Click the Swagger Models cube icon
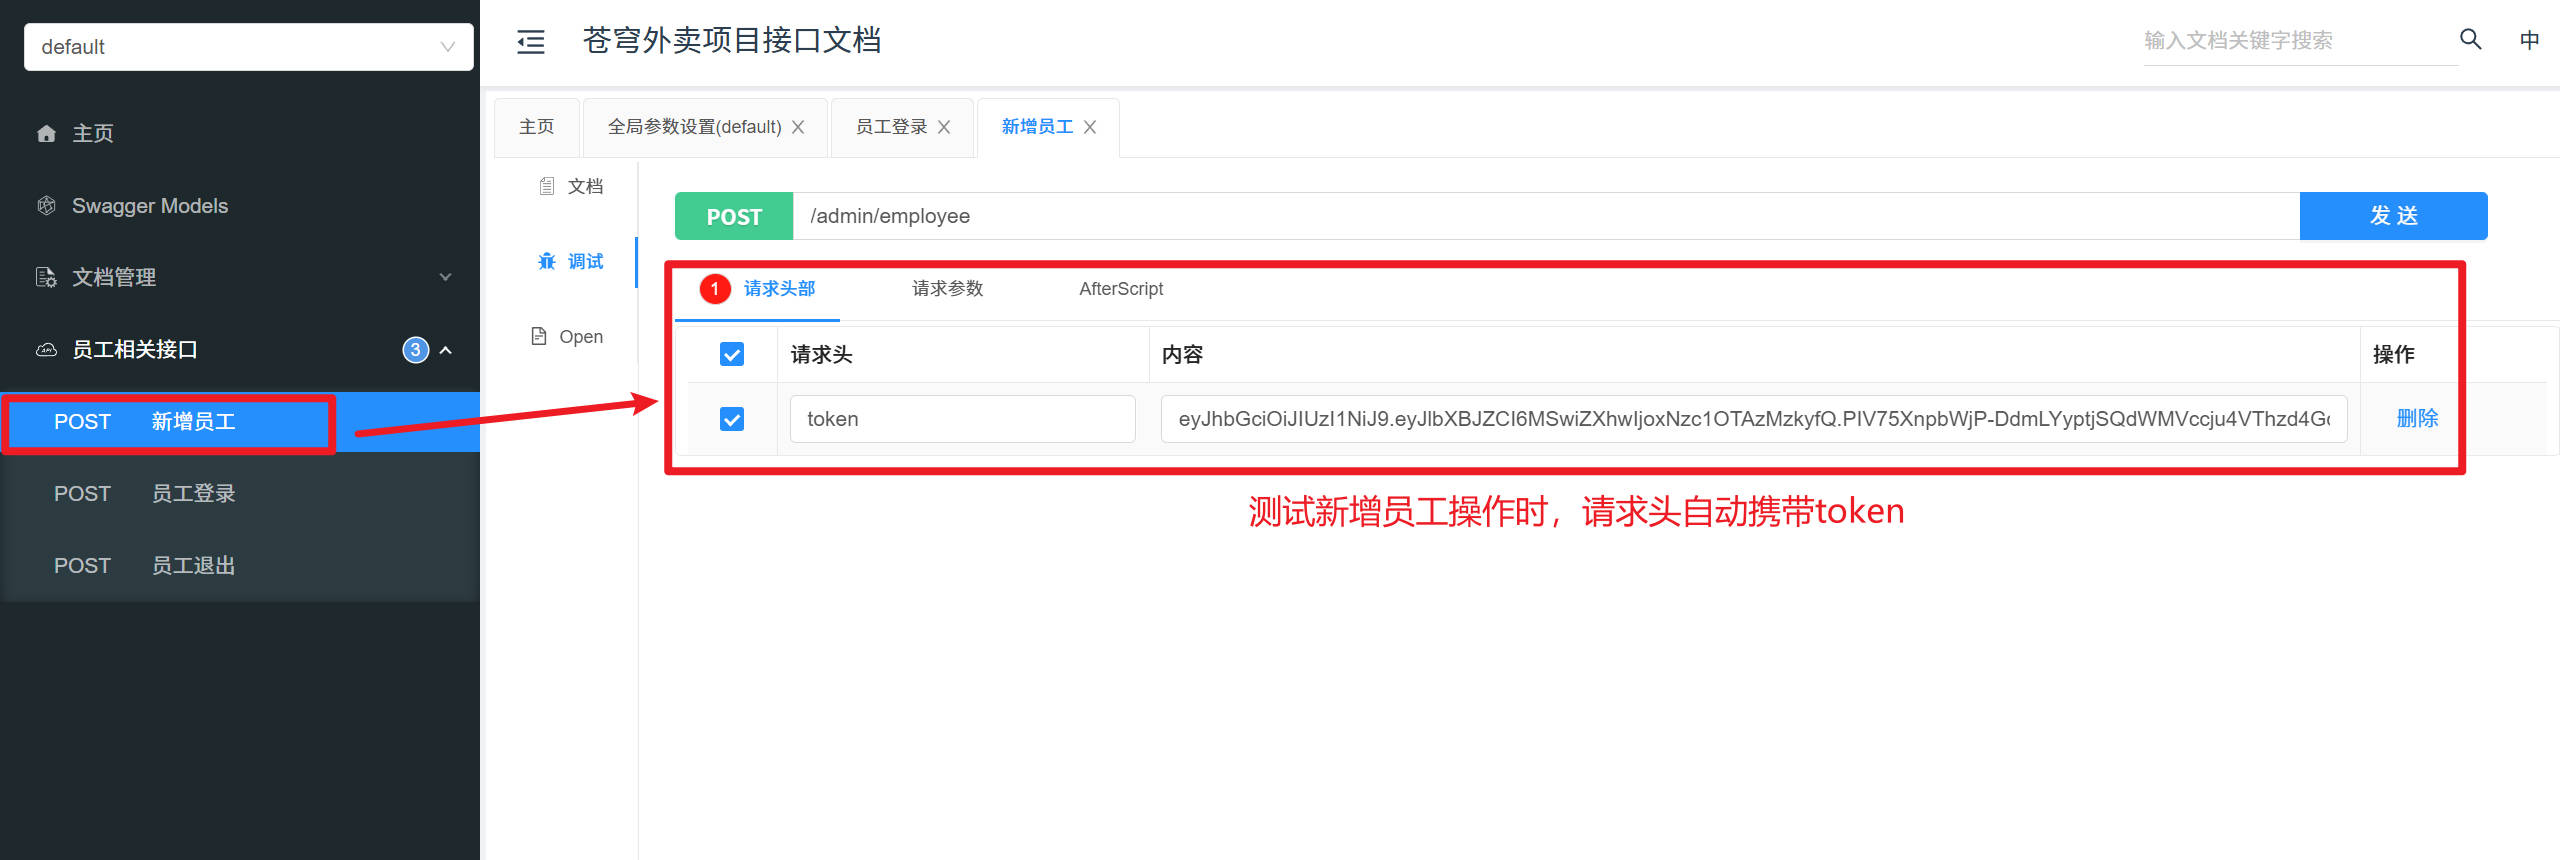 click(x=46, y=206)
